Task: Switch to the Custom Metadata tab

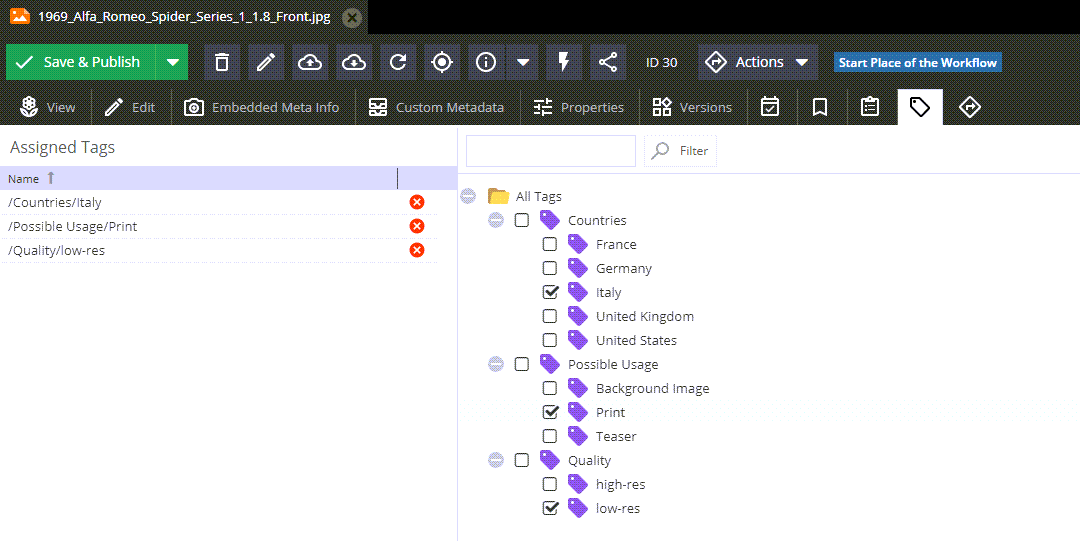Action: click(x=436, y=108)
